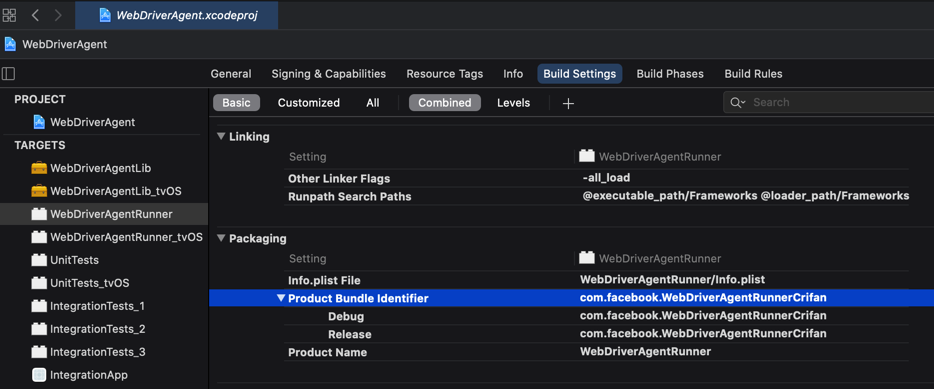934x389 pixels.
Task: Select the Other Linker Flags setting
Action: [339, 179]
